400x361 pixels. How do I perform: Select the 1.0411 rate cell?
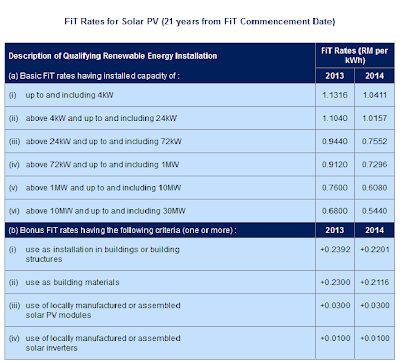[x=375, y=95]
